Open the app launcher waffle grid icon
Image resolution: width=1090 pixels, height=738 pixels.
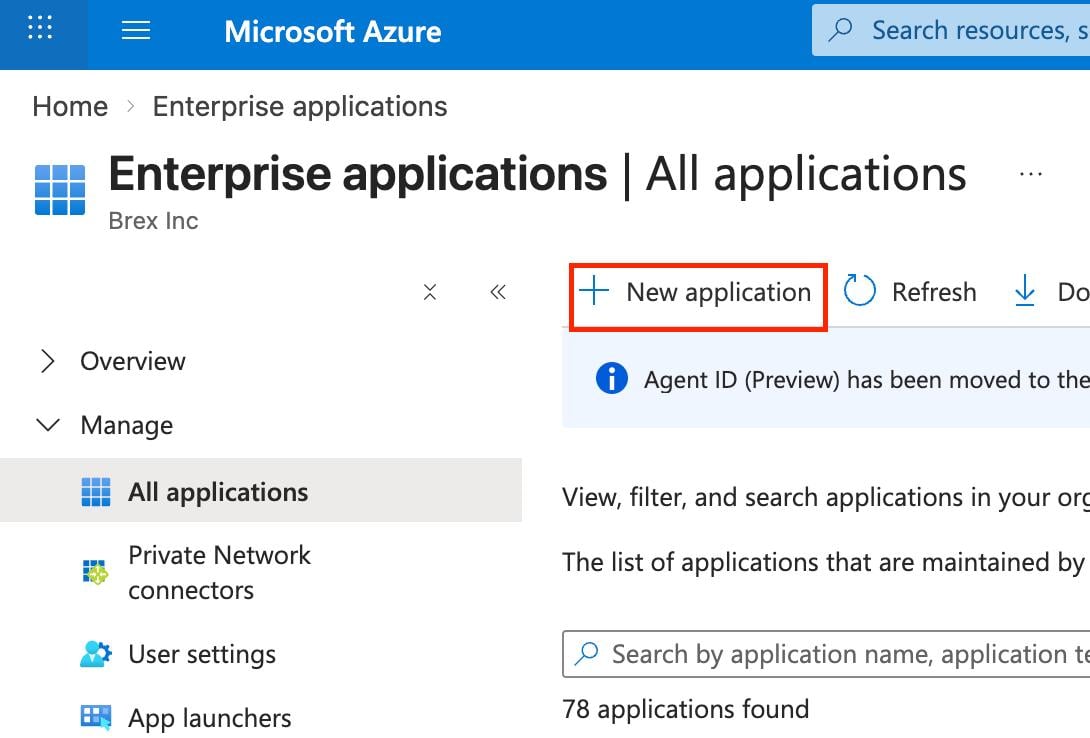(x=40, y=30)
